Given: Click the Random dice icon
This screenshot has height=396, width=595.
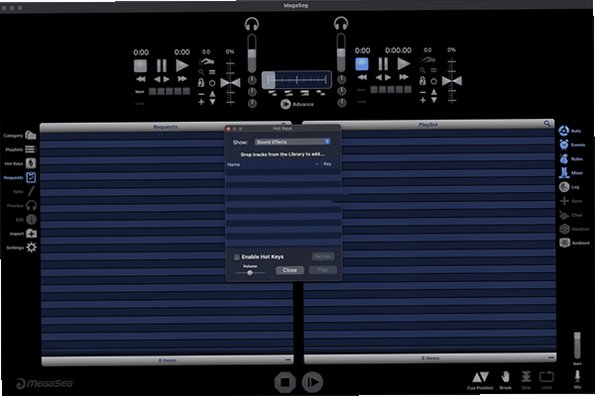Looking at the screenshot, I should pyautogui.click(x=565, y=229).
